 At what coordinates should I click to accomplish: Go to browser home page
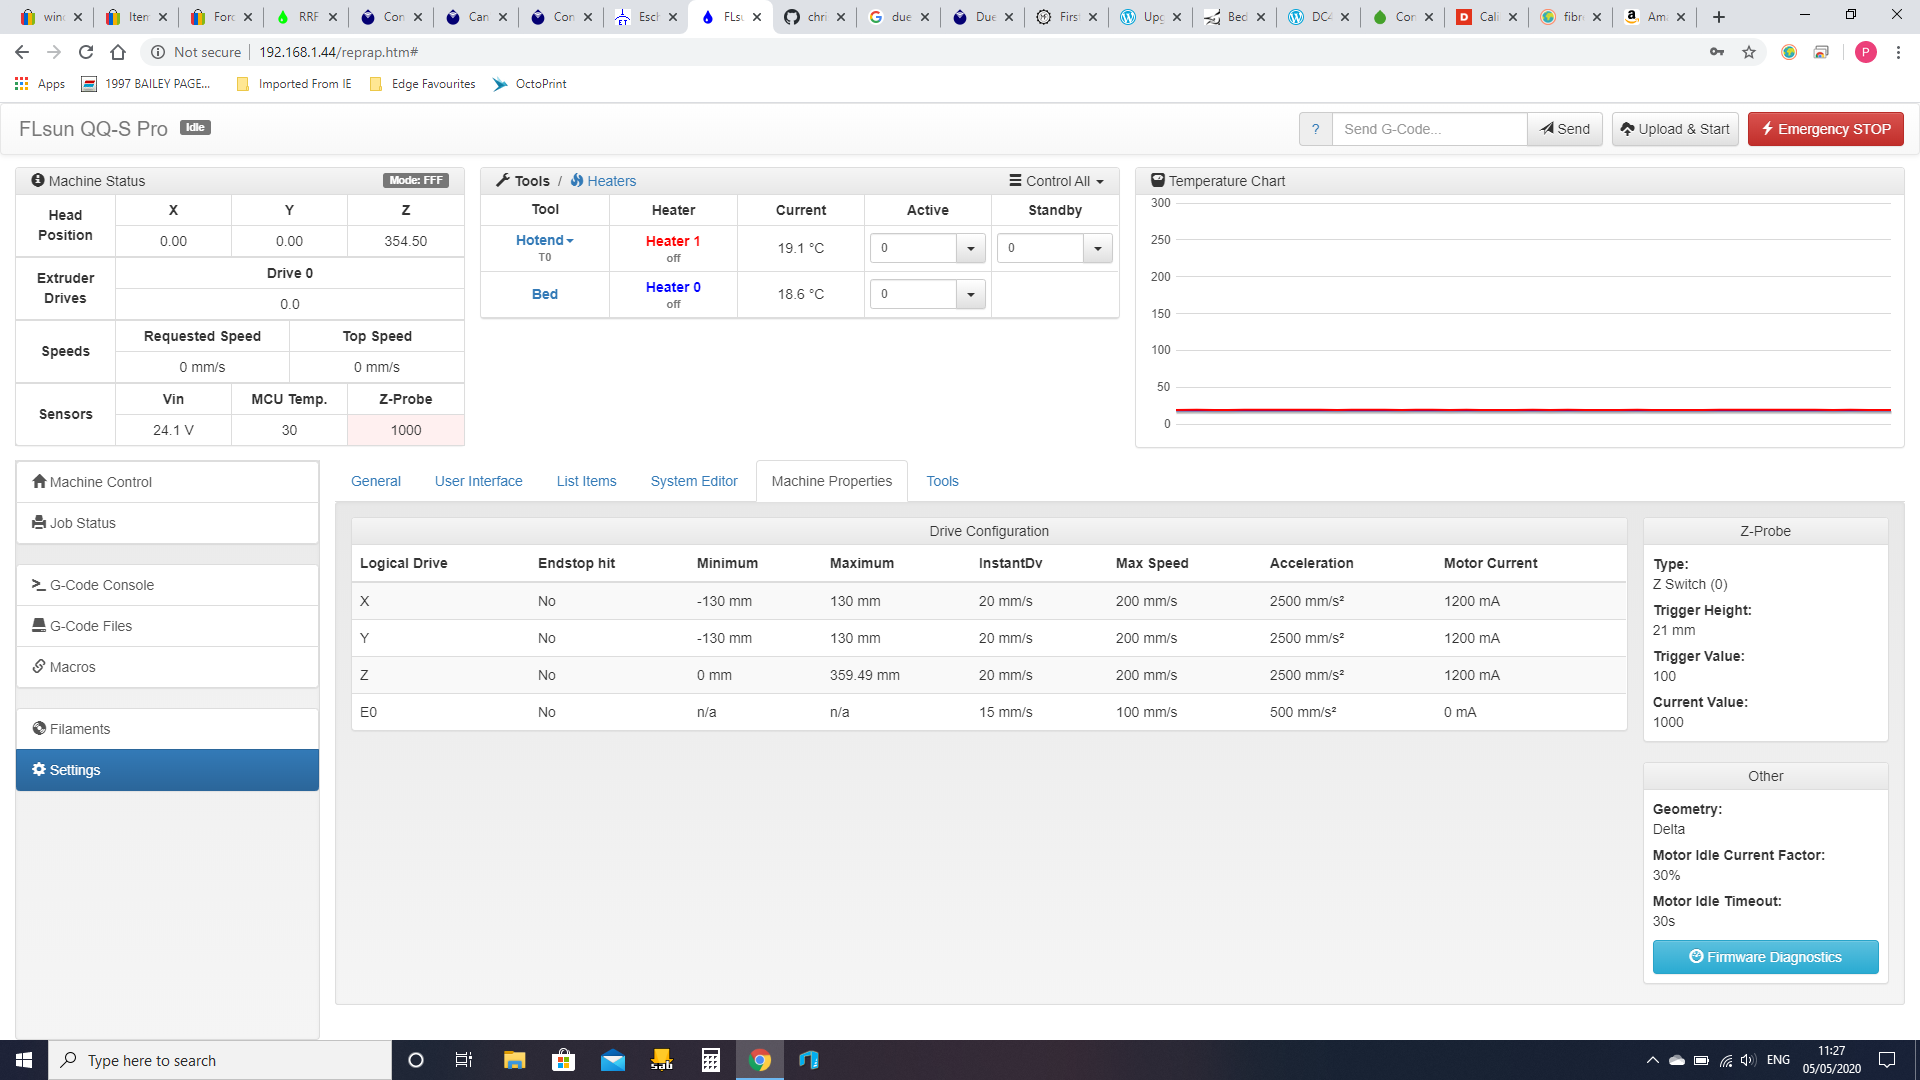coord(118,52)
